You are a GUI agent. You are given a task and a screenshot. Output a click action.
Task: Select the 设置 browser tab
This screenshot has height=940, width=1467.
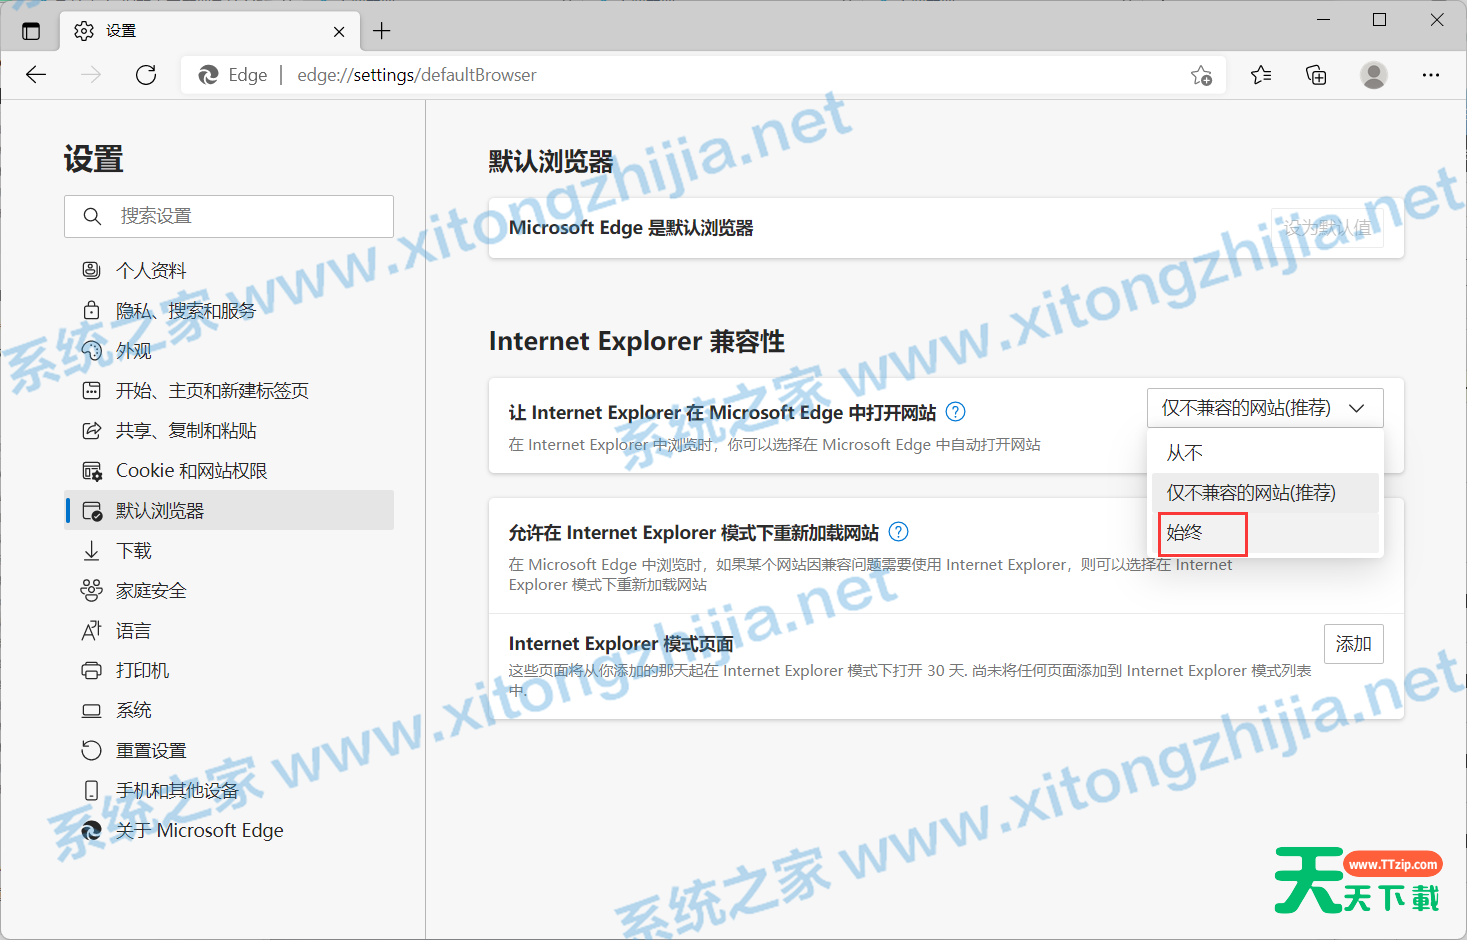point(210,31)
